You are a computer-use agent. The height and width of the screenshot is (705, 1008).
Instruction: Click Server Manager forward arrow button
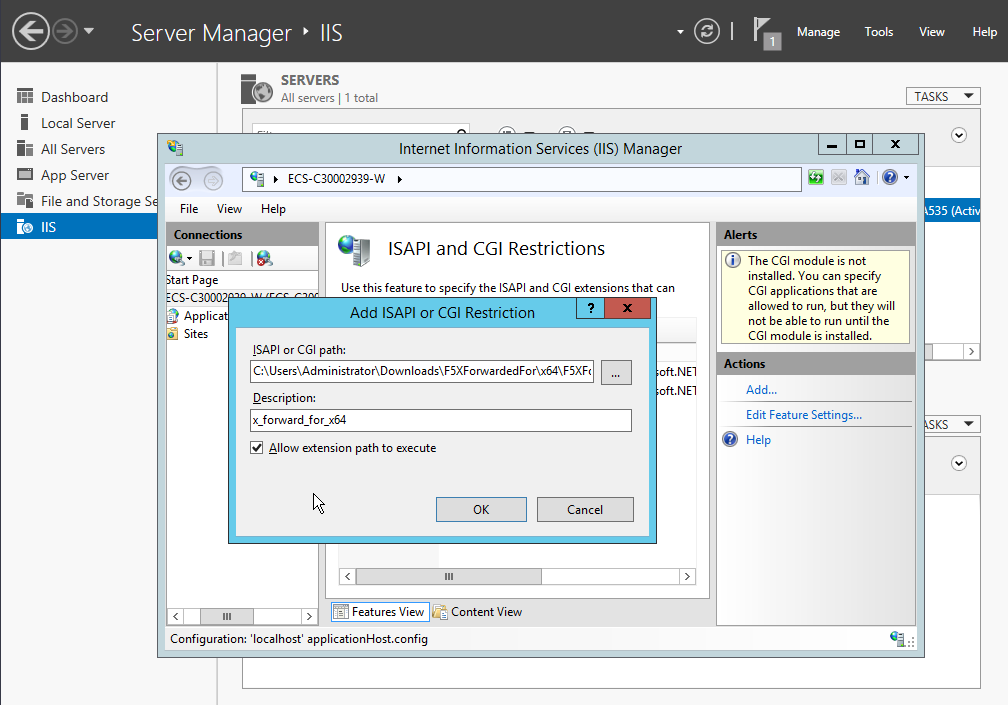coord(65,31)
